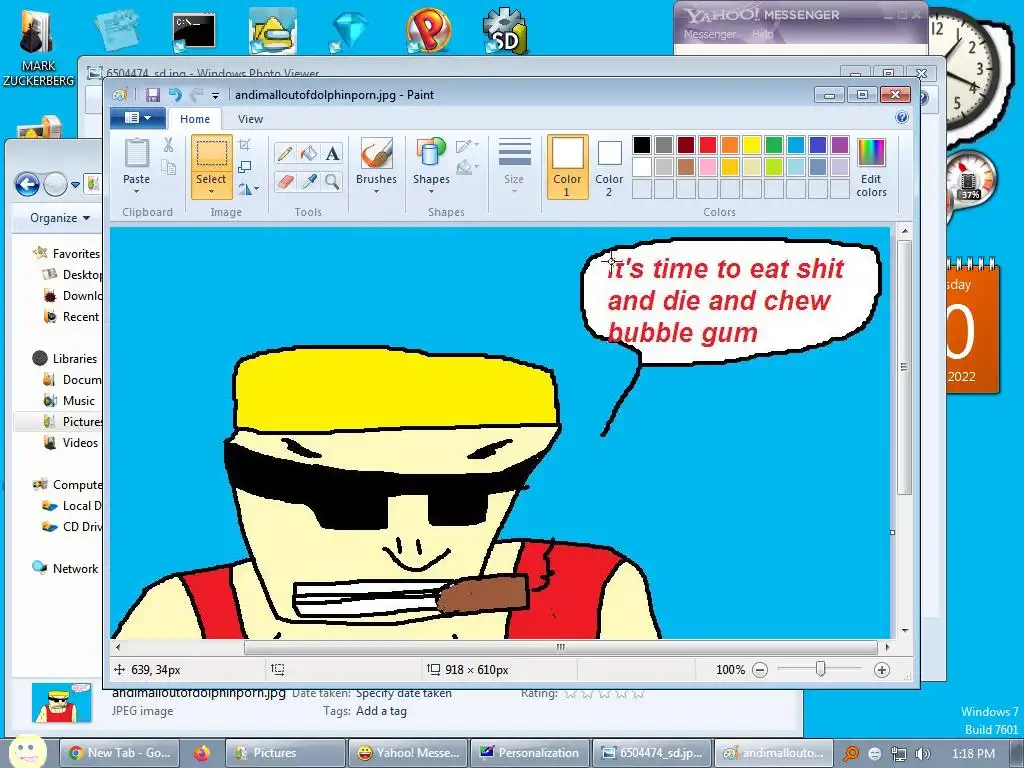Click the Resize and skew icon

coord(245,167)
